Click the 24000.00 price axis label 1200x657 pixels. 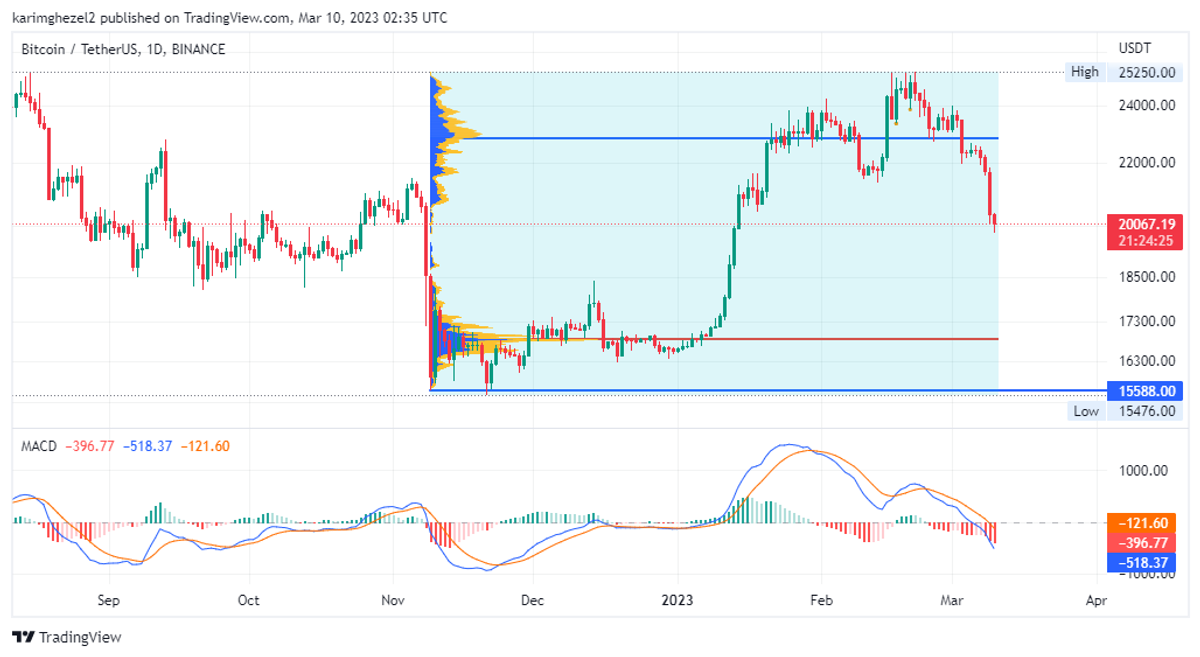(1144, 105)
